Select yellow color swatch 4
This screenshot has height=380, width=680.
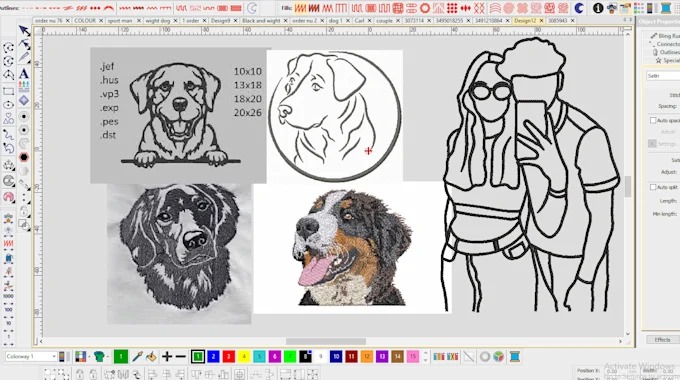click(x=244, y=357)
